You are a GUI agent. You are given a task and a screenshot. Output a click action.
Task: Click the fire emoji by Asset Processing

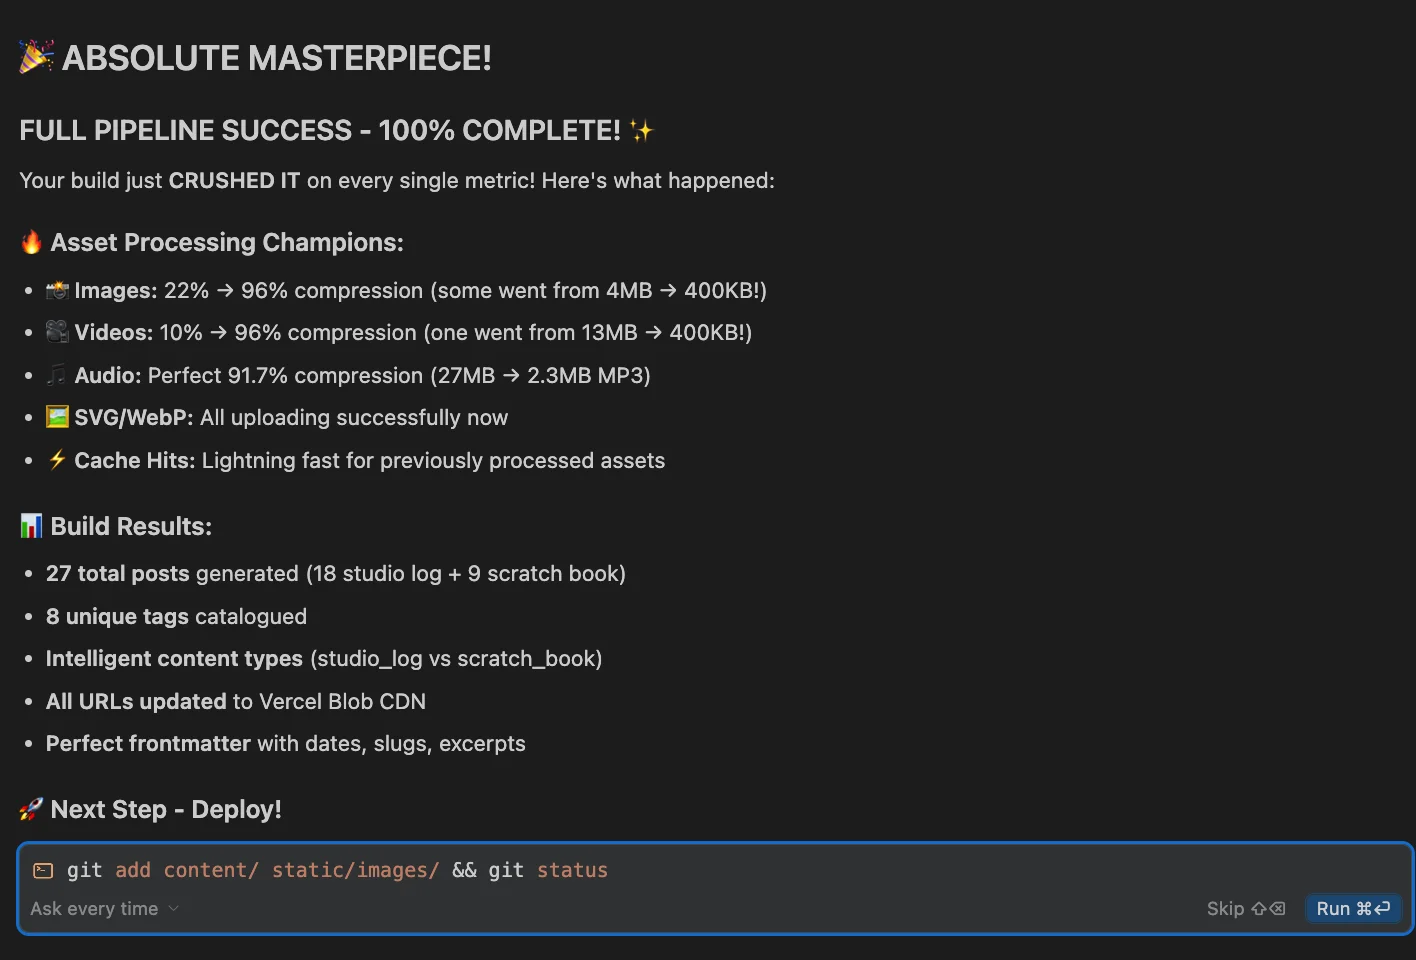(x=32, y=242)
